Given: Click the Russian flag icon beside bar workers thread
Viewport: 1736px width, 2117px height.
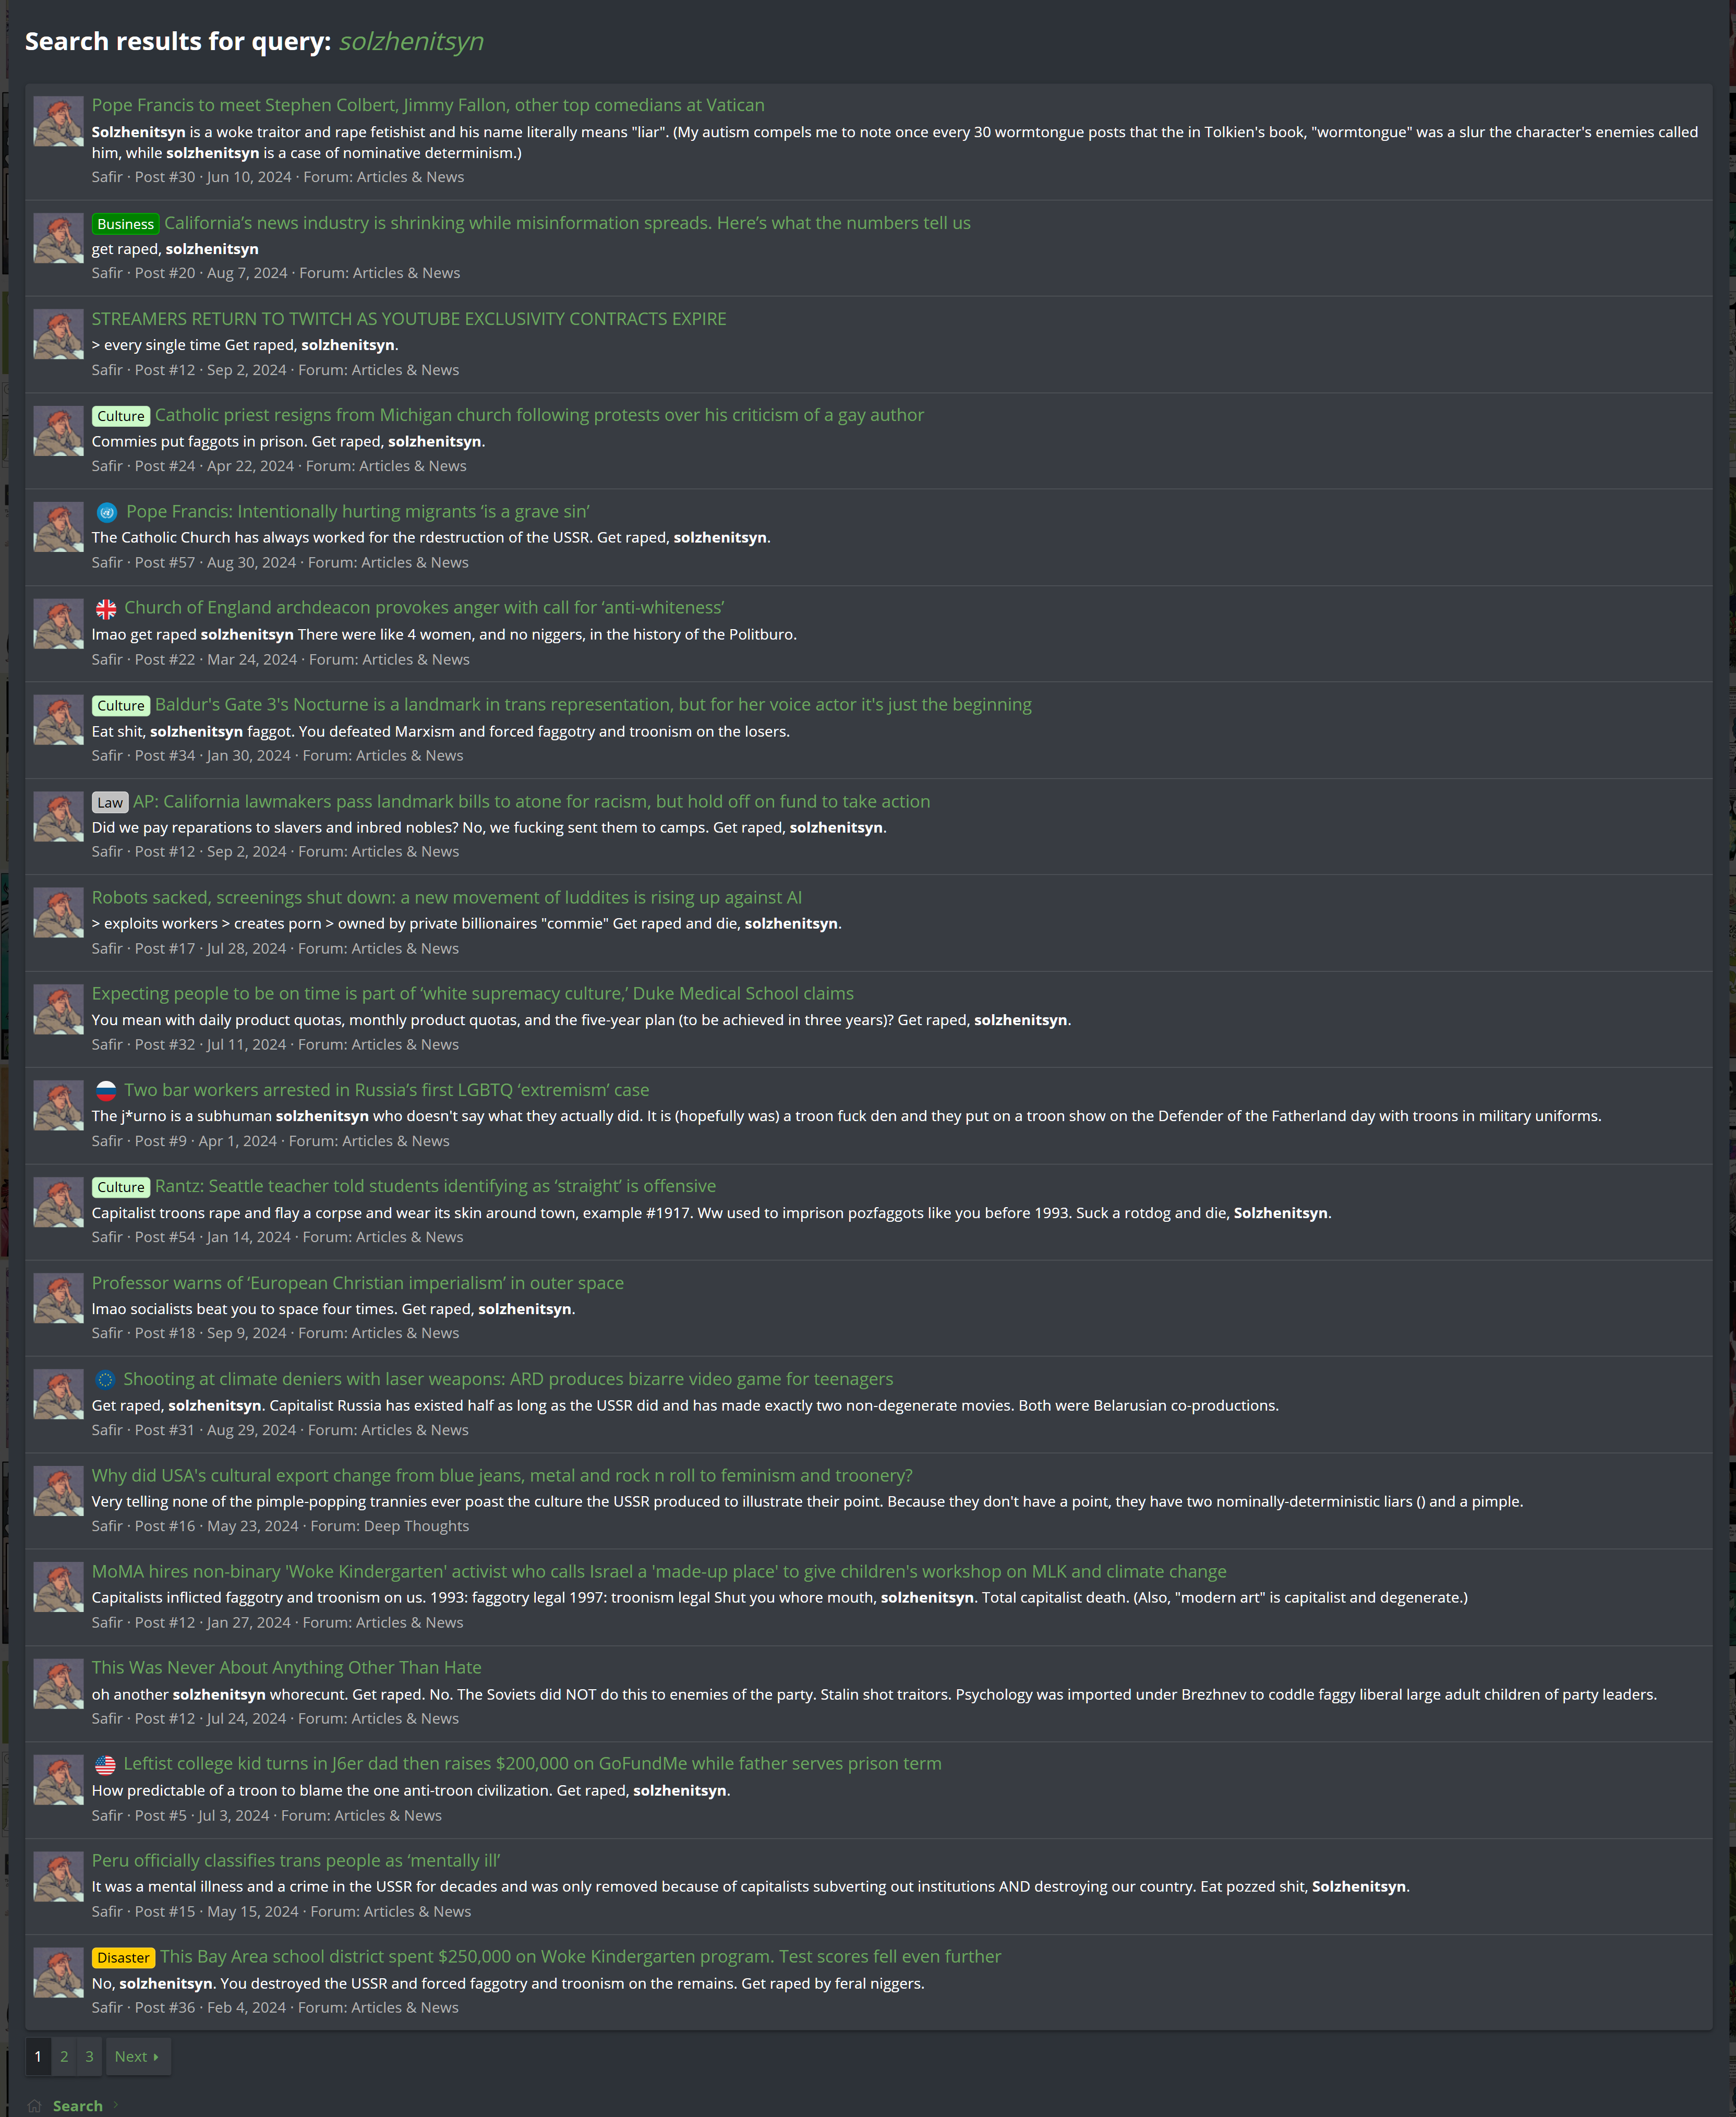Looking at the screenshot, I should tap(106, 1090).
